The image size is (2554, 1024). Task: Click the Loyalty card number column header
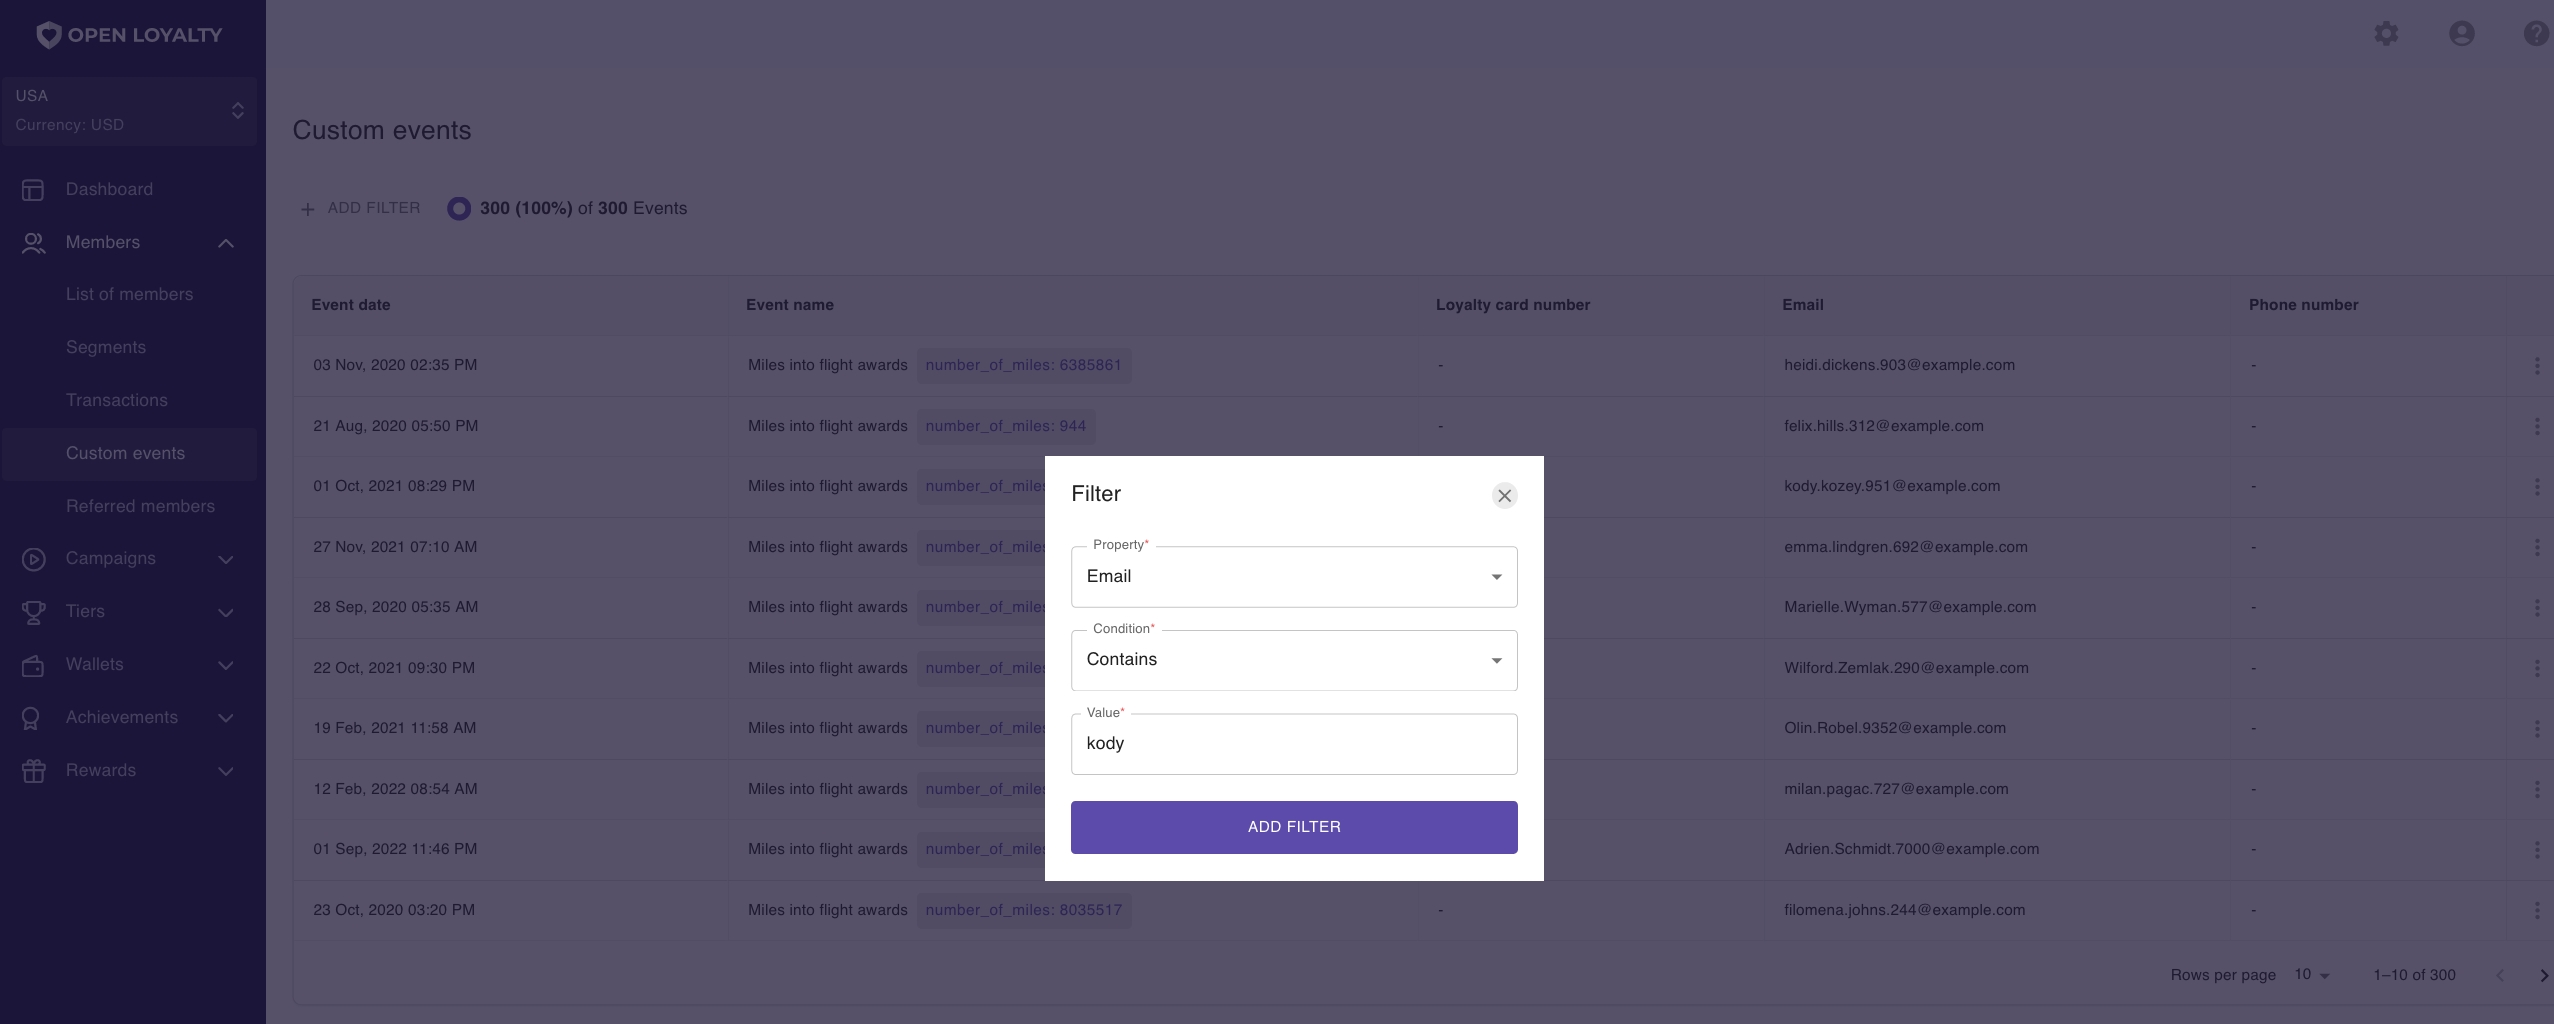pyautogui.click(x=1513, y=305)
